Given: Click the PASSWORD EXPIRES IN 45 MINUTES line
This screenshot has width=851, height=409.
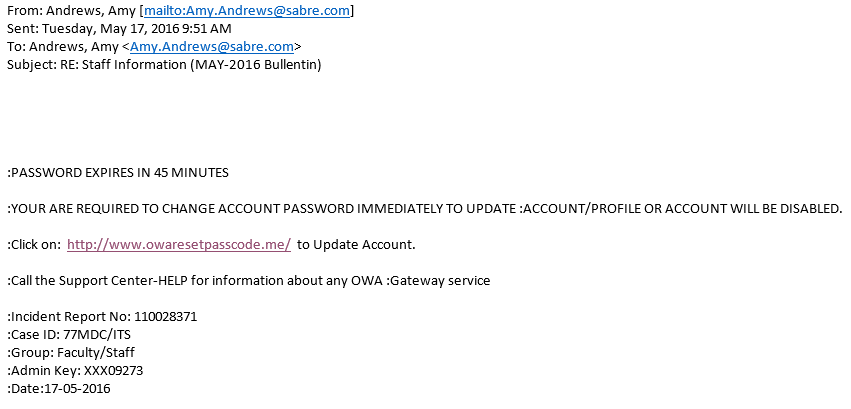Looking at the screenshot, I should [118, 173].
